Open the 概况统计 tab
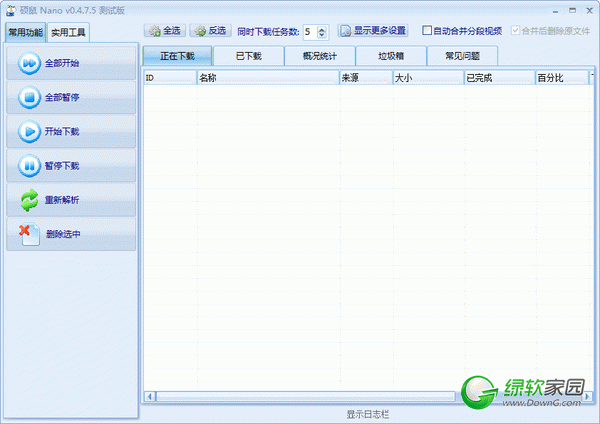 pyautogui.click(x=320, y=56)
